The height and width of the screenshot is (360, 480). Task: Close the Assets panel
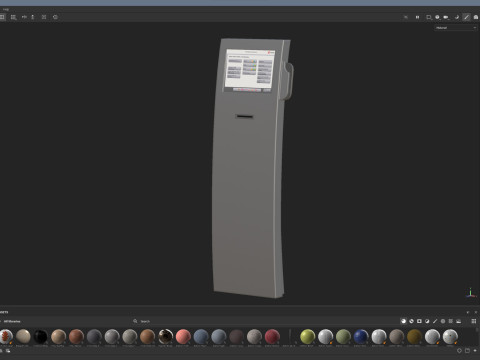[476, 312]
